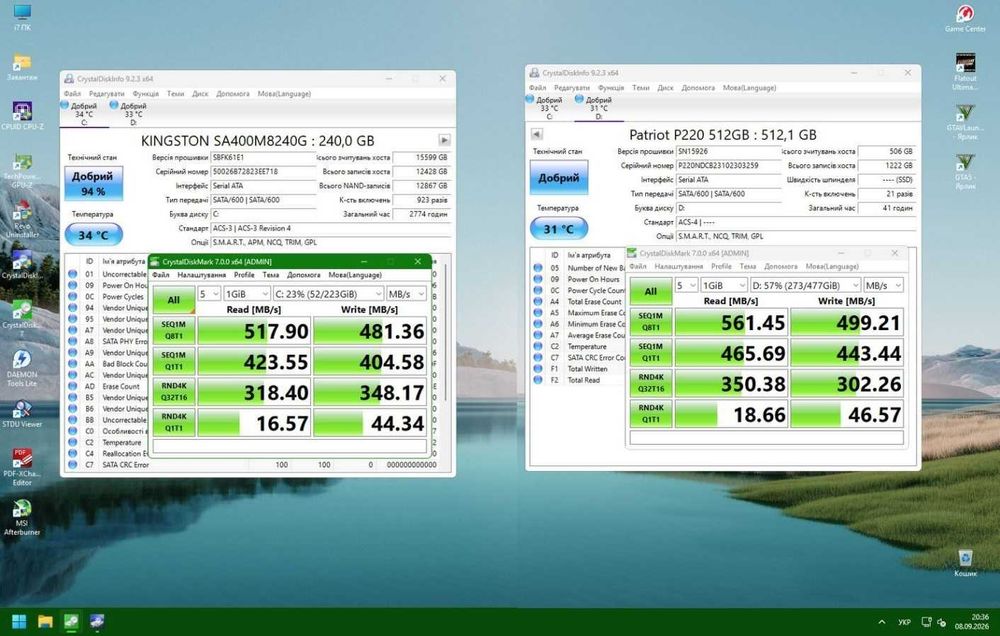Launch STDU Viewer from the desktop

click(x=22, y=413)
